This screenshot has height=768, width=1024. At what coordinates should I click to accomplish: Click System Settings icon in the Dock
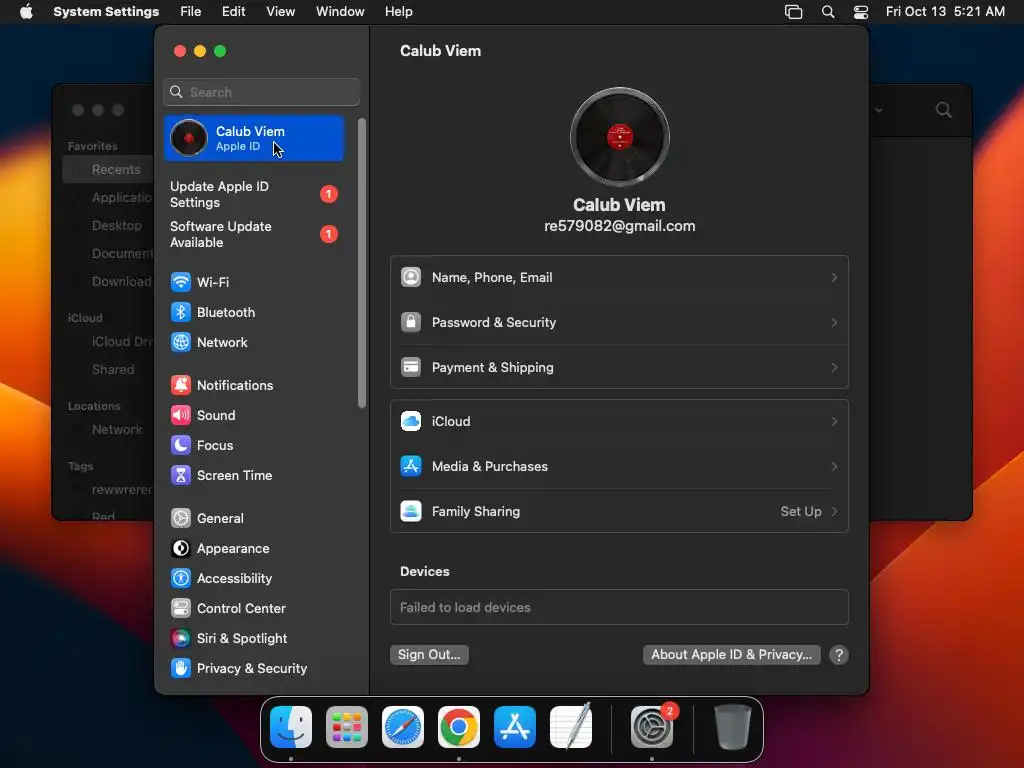coord(652,727)
